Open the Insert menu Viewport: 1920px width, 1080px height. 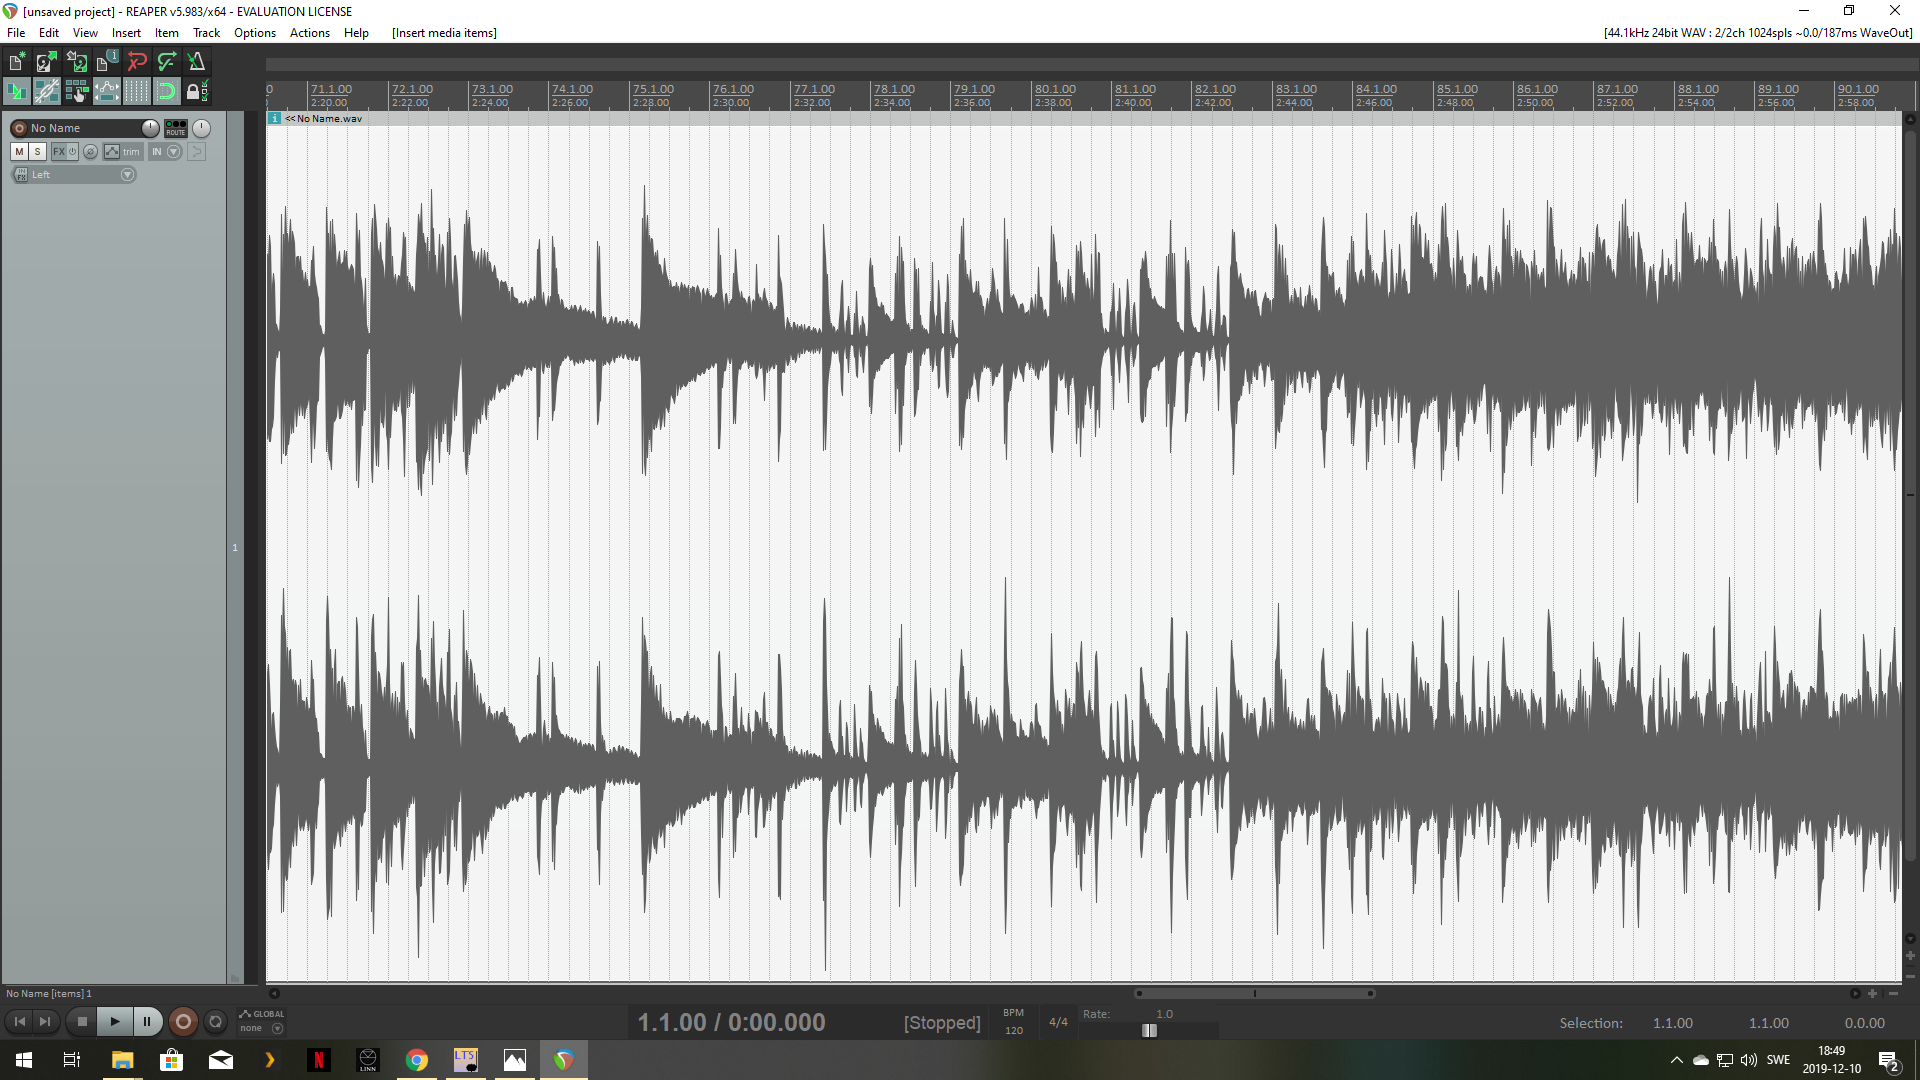click(x=126, y=33)
